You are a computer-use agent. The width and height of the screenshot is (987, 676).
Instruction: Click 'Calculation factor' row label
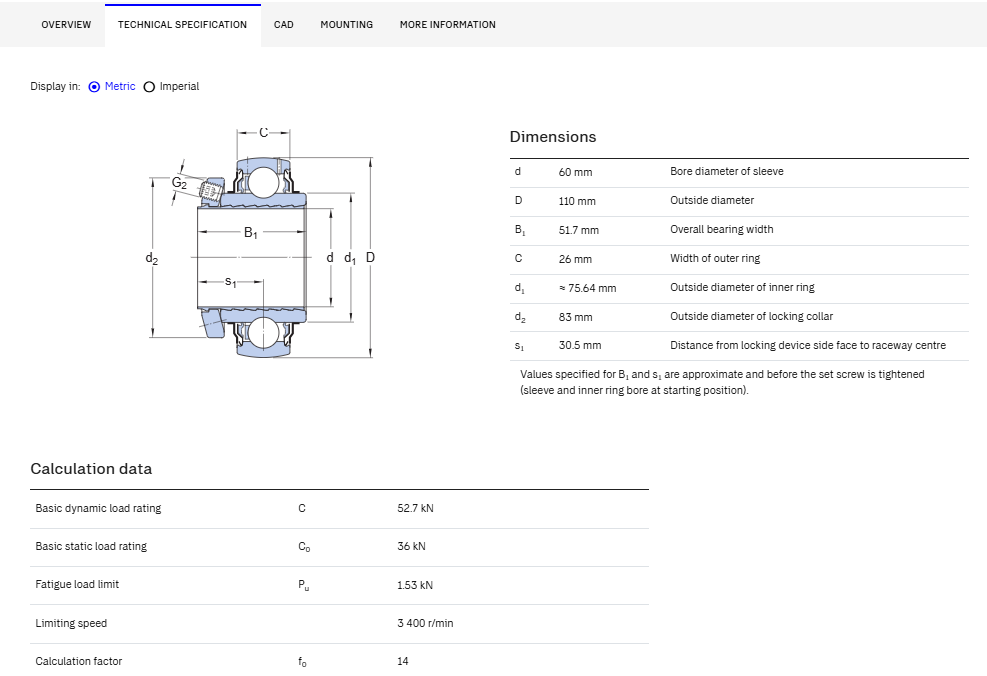point(79,661)
